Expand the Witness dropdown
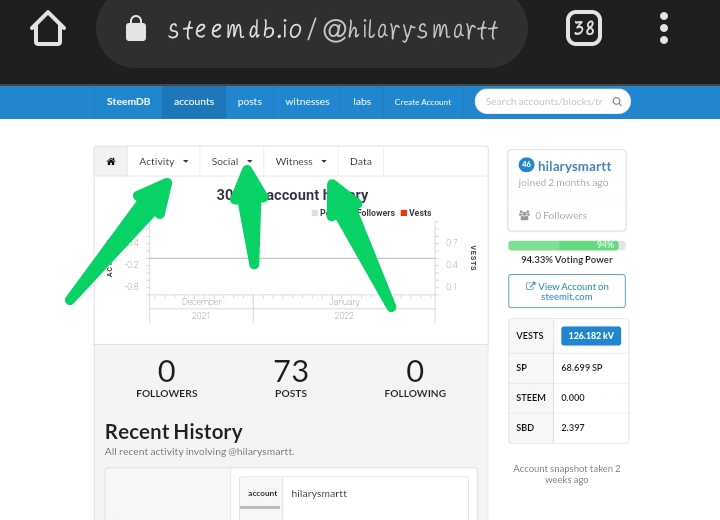Screen dimensions: 720x520 [x=301, y=161]
